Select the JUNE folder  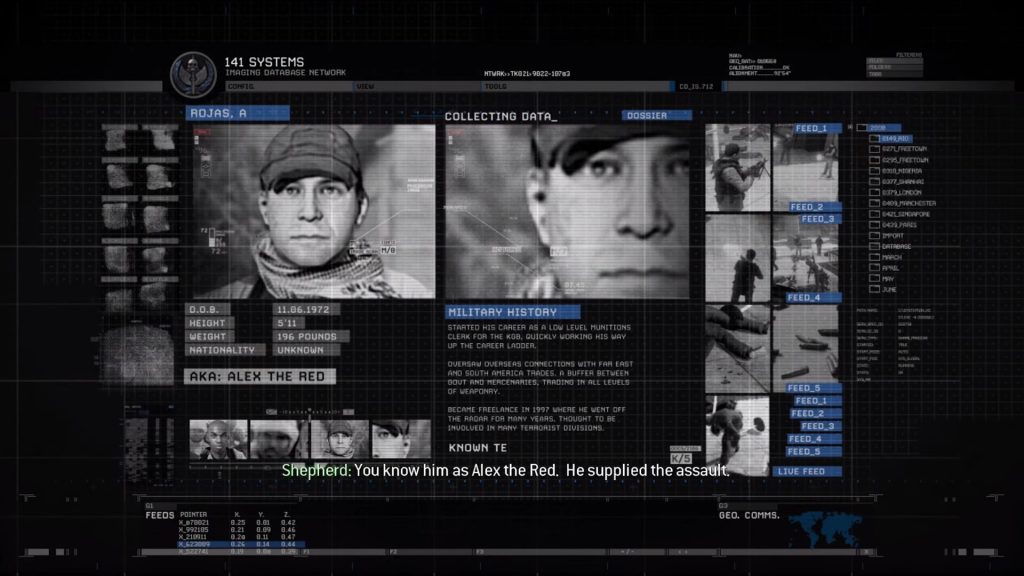[x=889, y=290]
